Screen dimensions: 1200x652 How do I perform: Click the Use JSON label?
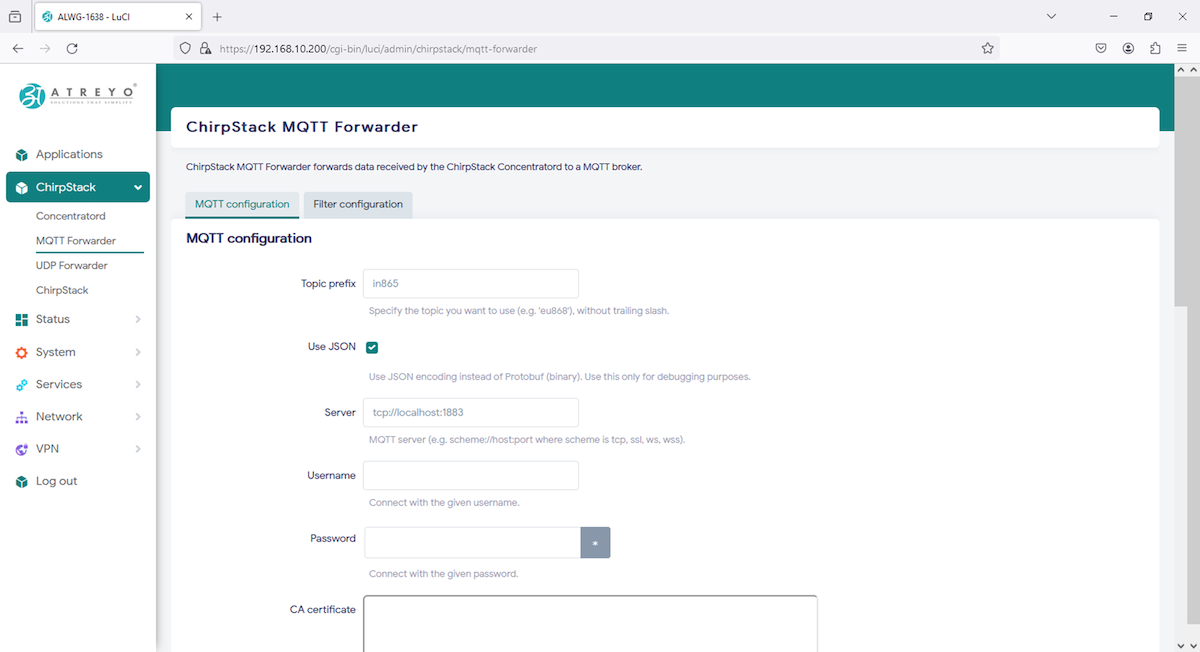(x=332, y=347)
